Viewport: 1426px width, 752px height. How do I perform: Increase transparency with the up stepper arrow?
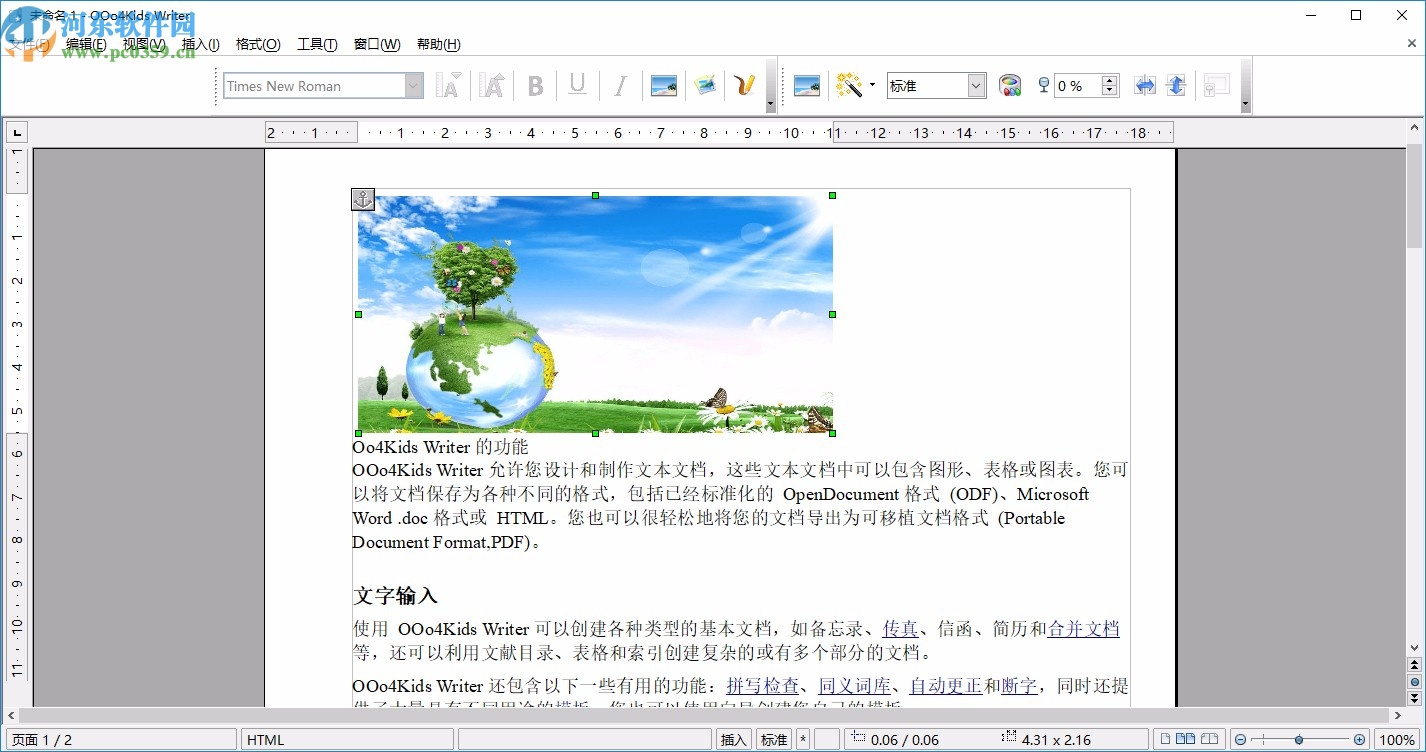tap(1109, 80)
